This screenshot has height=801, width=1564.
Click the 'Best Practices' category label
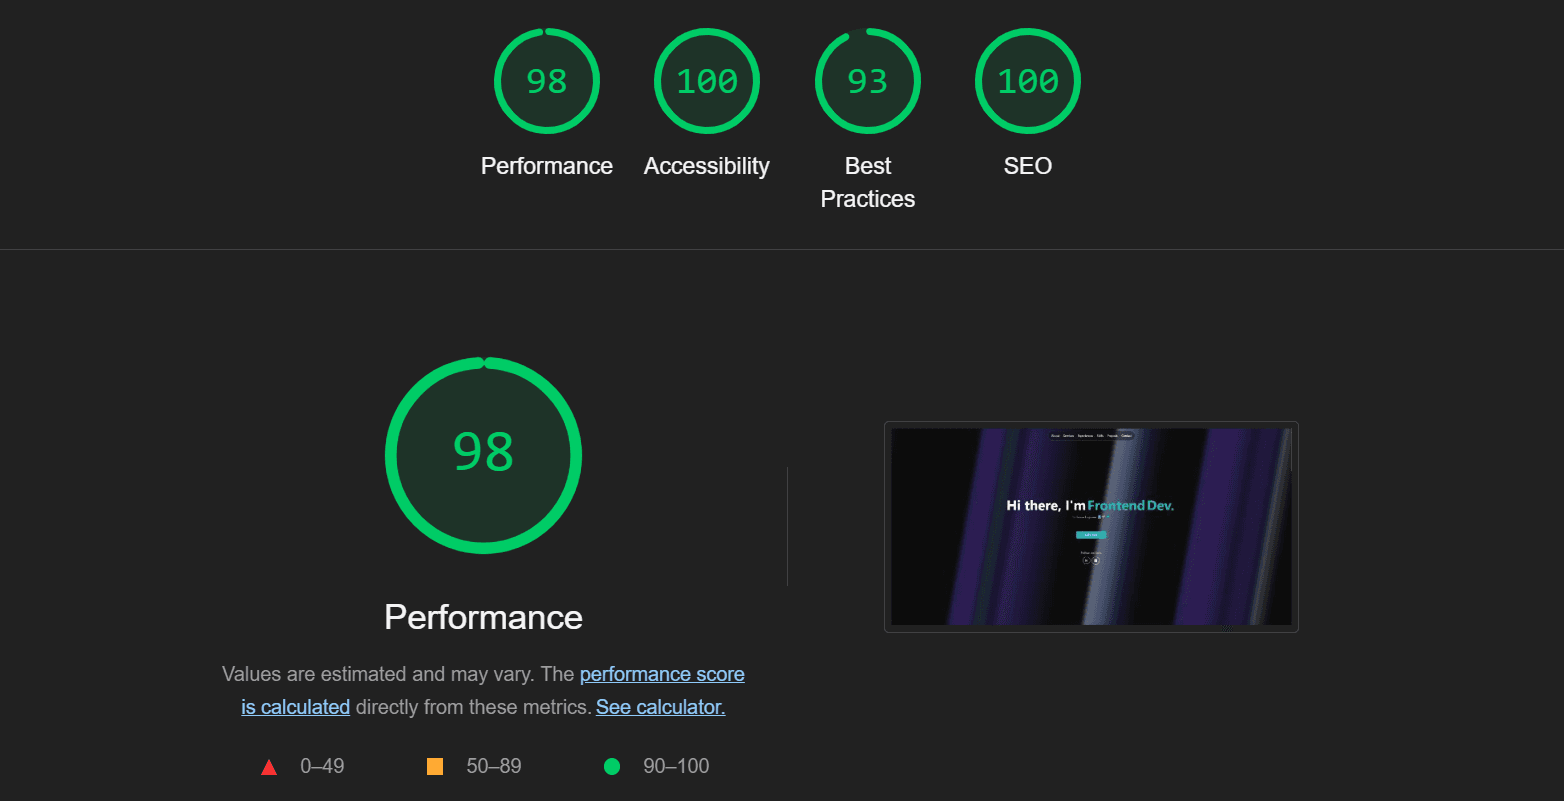[x=868, y=182]
